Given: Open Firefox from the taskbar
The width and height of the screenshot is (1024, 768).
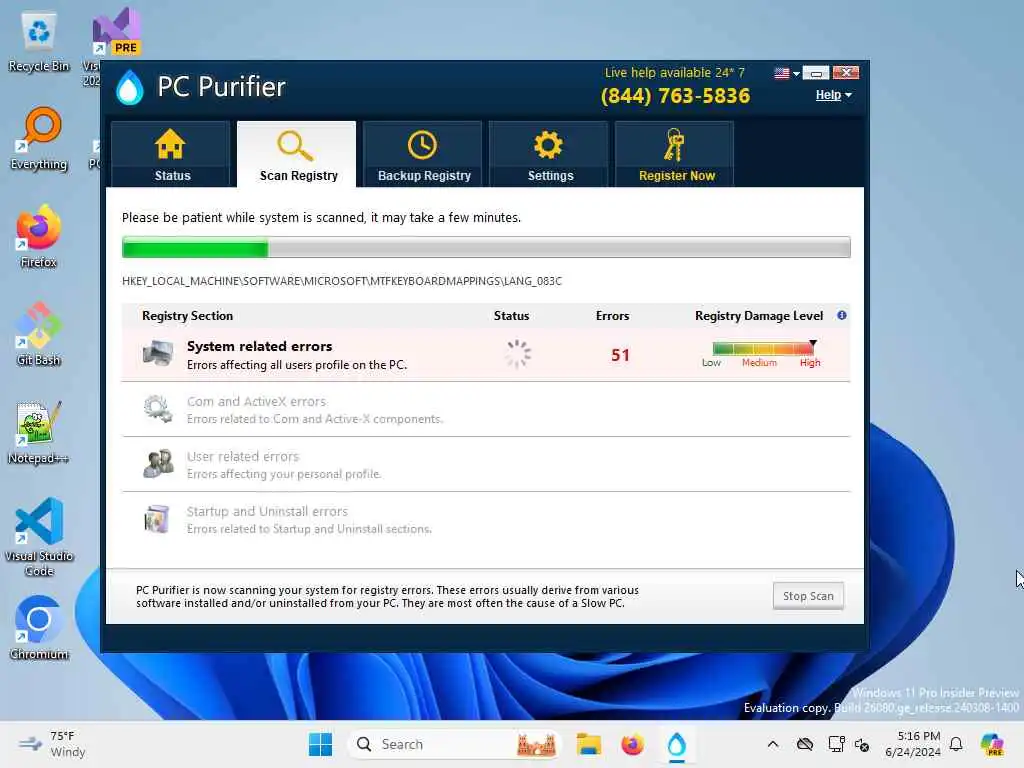Looking at the screenshot, I should point(632,744).
